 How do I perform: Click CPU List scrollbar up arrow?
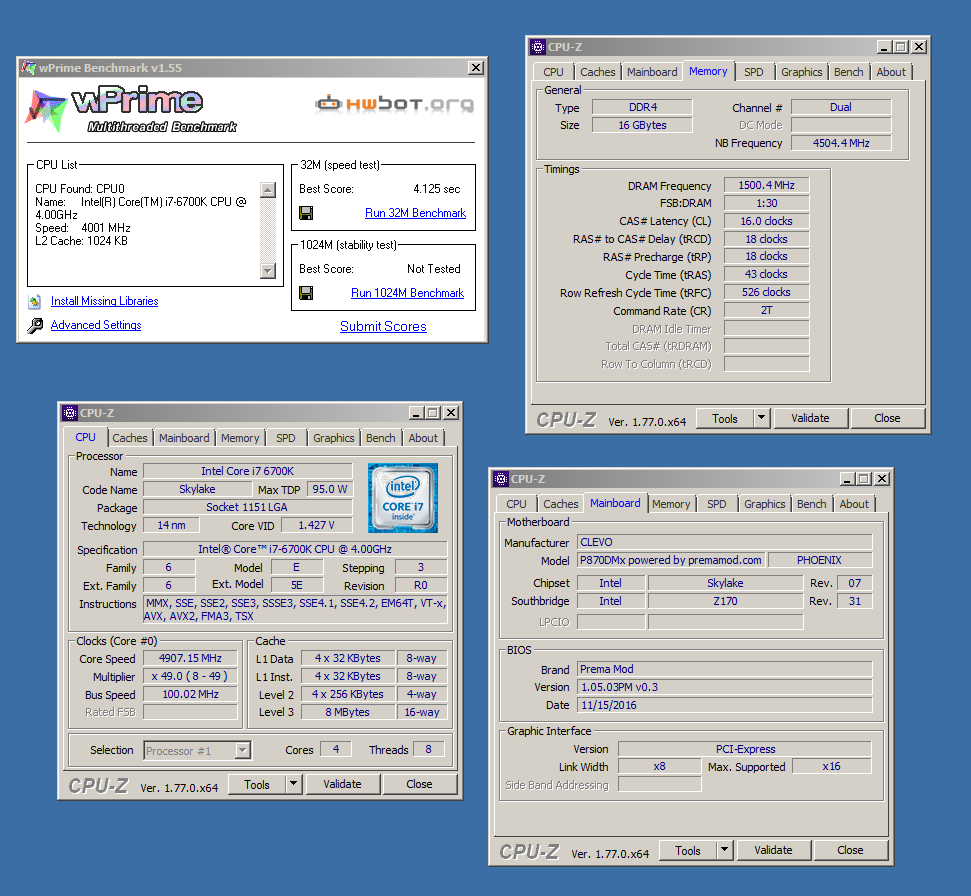click(x=268, y=189)
